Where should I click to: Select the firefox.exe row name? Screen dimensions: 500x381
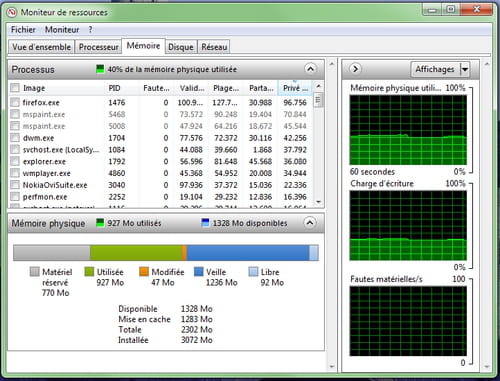click(41, 102)
